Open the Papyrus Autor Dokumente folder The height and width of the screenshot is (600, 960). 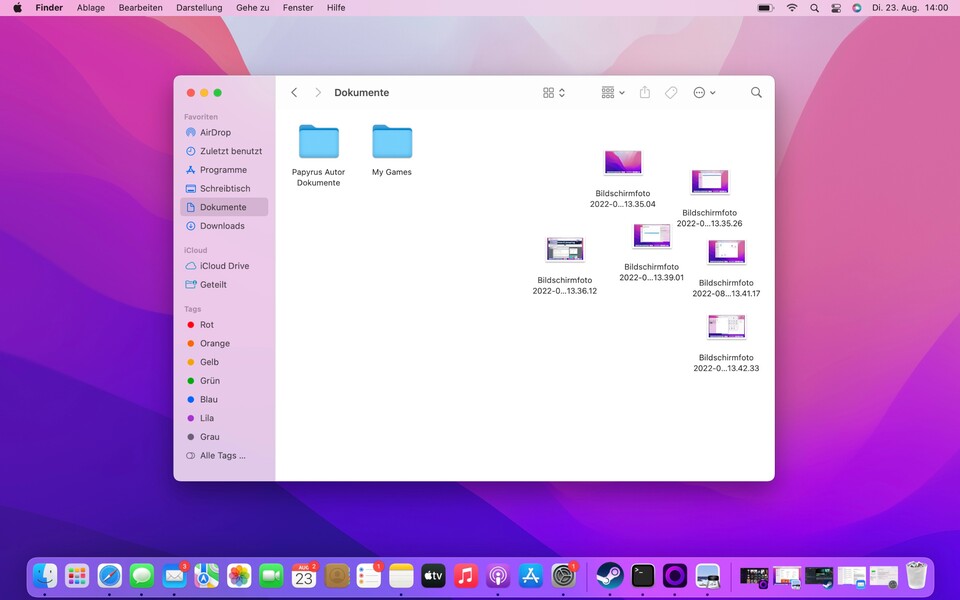[319, 142]
